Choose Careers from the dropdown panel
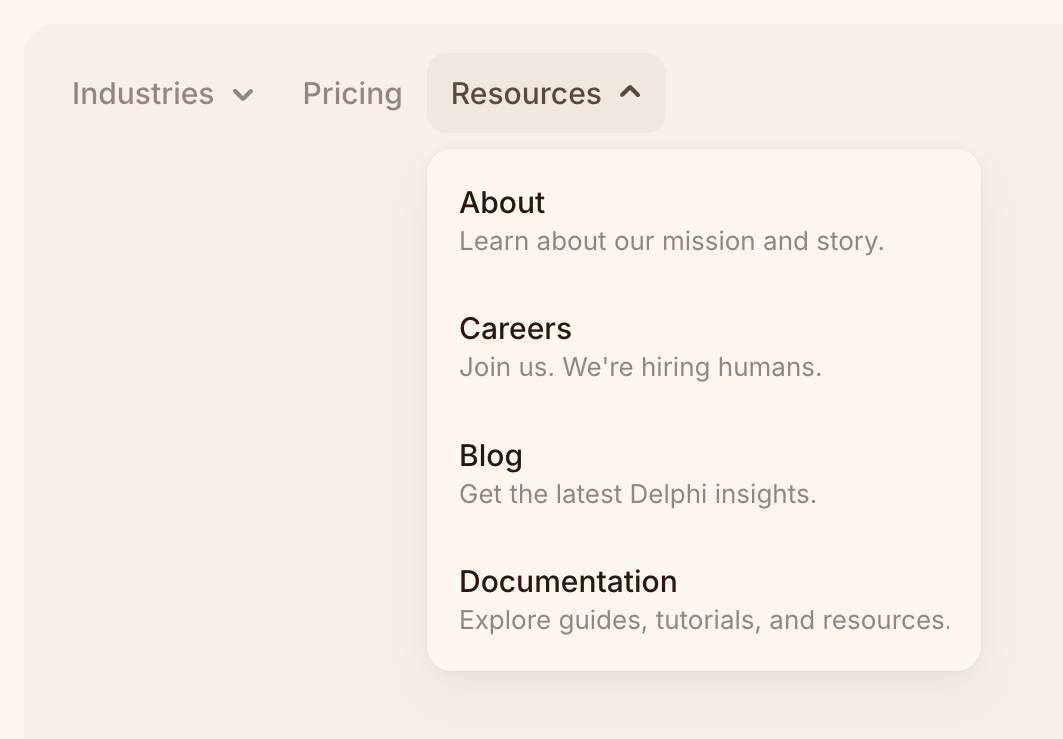The width and height of the screenshot is (1063, 739). (x=516, y=329)
